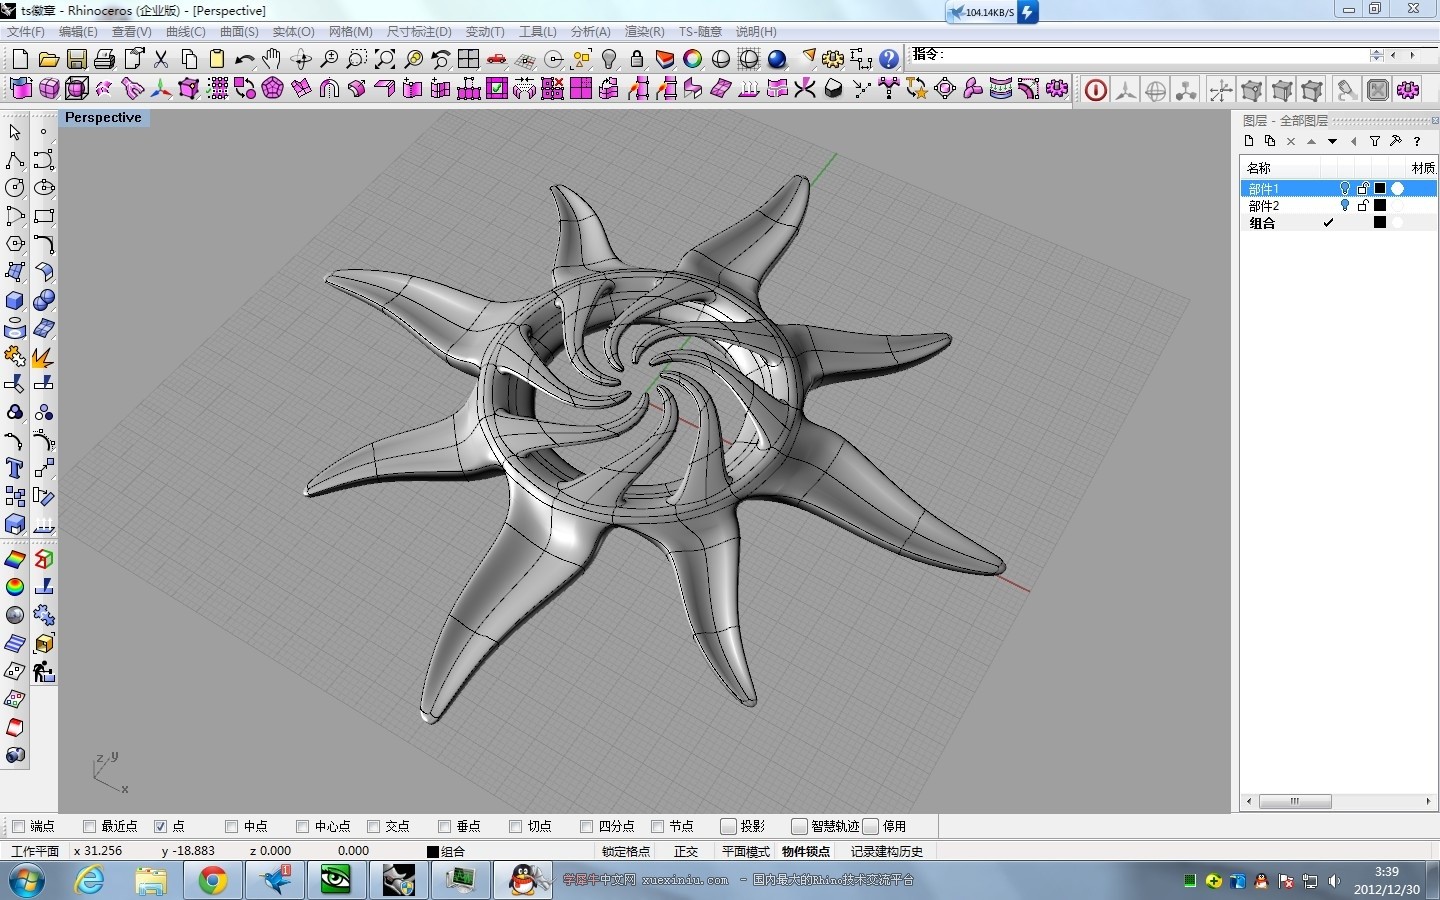This screenshot has height=900, width=1440.
Task: Toggle the lock icon of layer 部件1
Action: click(1363, 188)
